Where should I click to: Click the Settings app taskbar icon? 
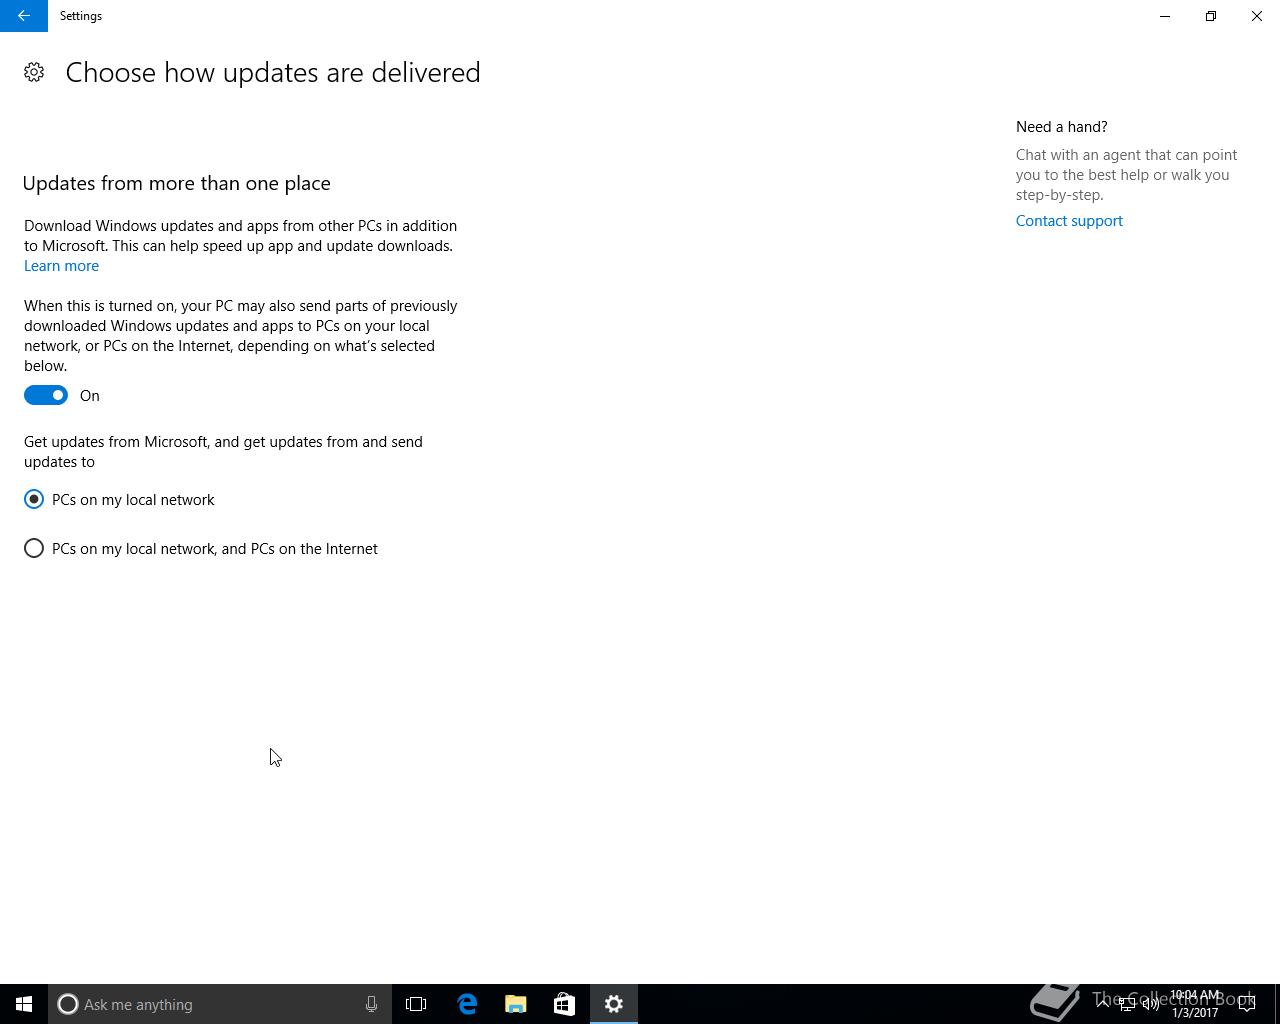[614, 1004]
